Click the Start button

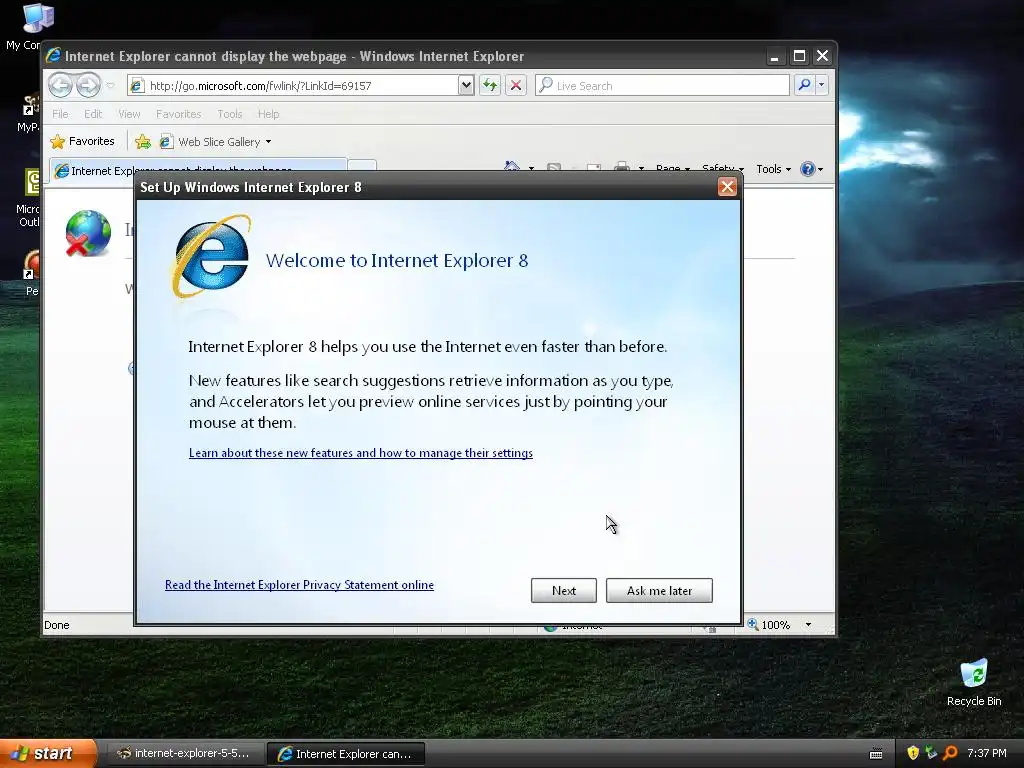click(x=48, y=753)
